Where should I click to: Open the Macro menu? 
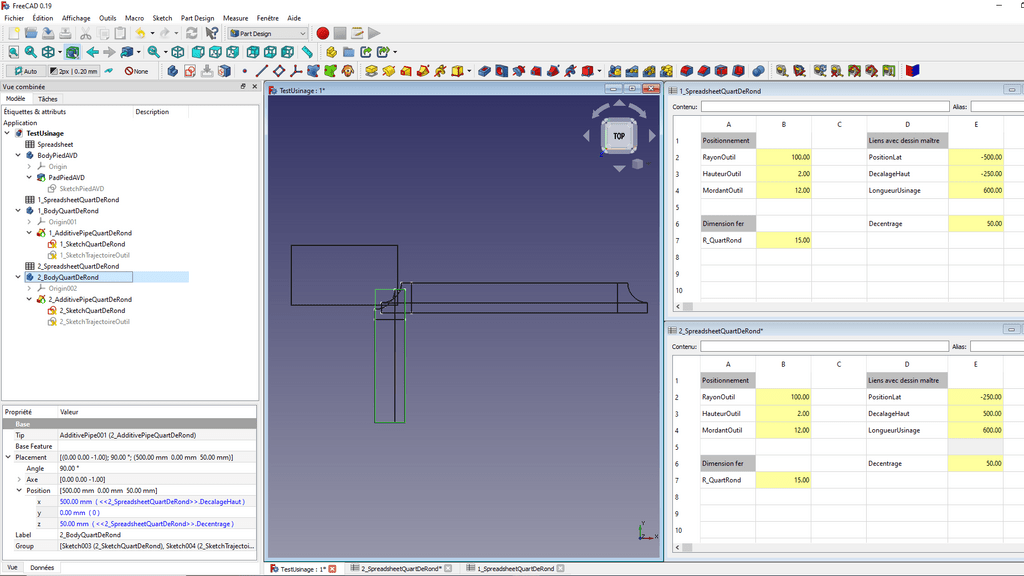pos(135,18)
